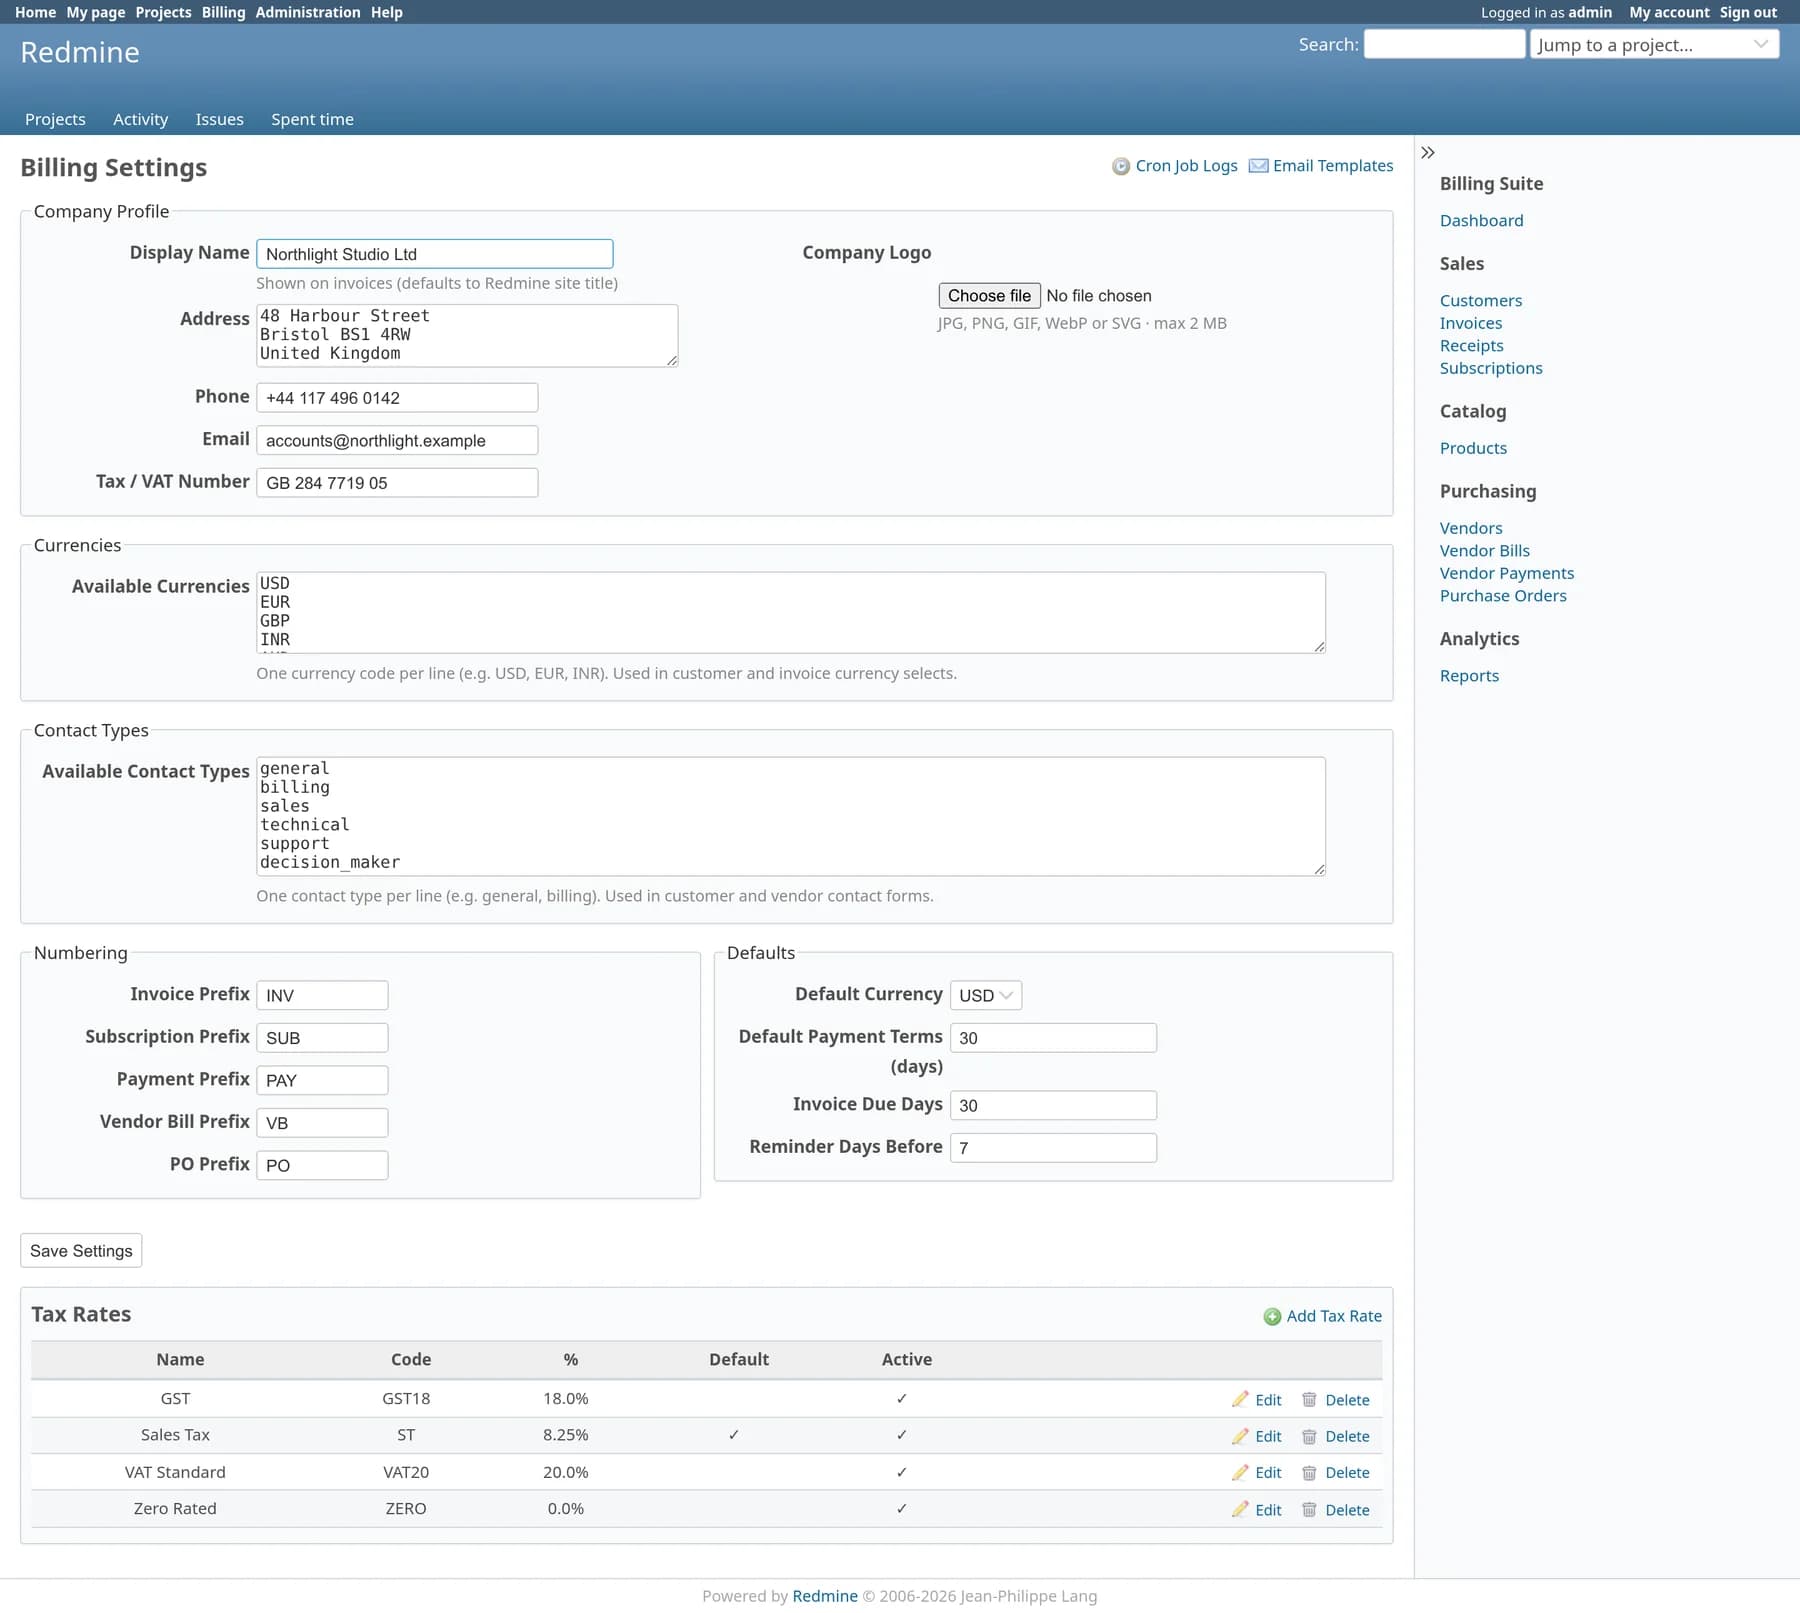Open the Issues tab
Image resolution: width=1800 pixels, height=1613 pixels.
(219, 119)
